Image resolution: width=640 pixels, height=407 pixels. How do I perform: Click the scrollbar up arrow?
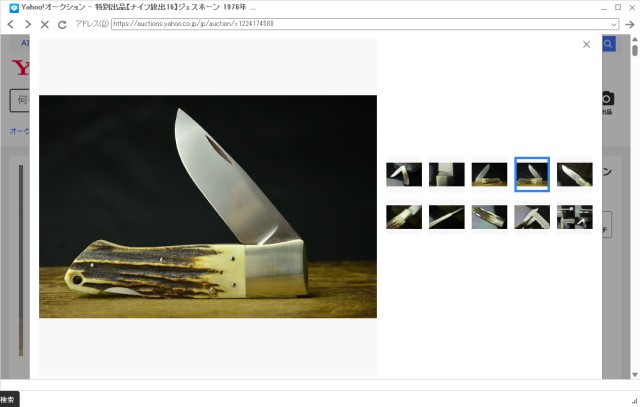click(x=635, y=40)
